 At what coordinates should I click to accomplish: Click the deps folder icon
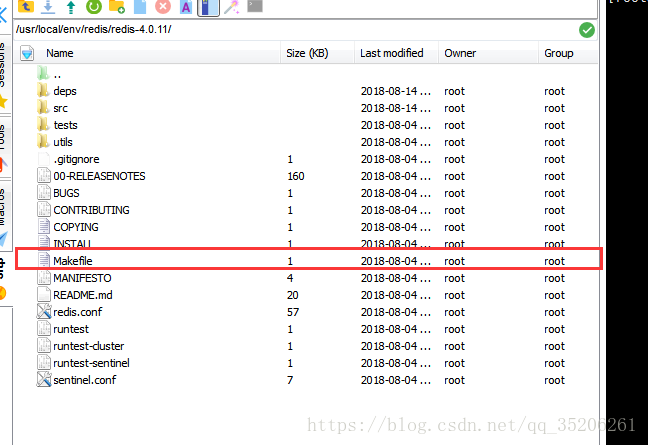click(x=43, y=90)
